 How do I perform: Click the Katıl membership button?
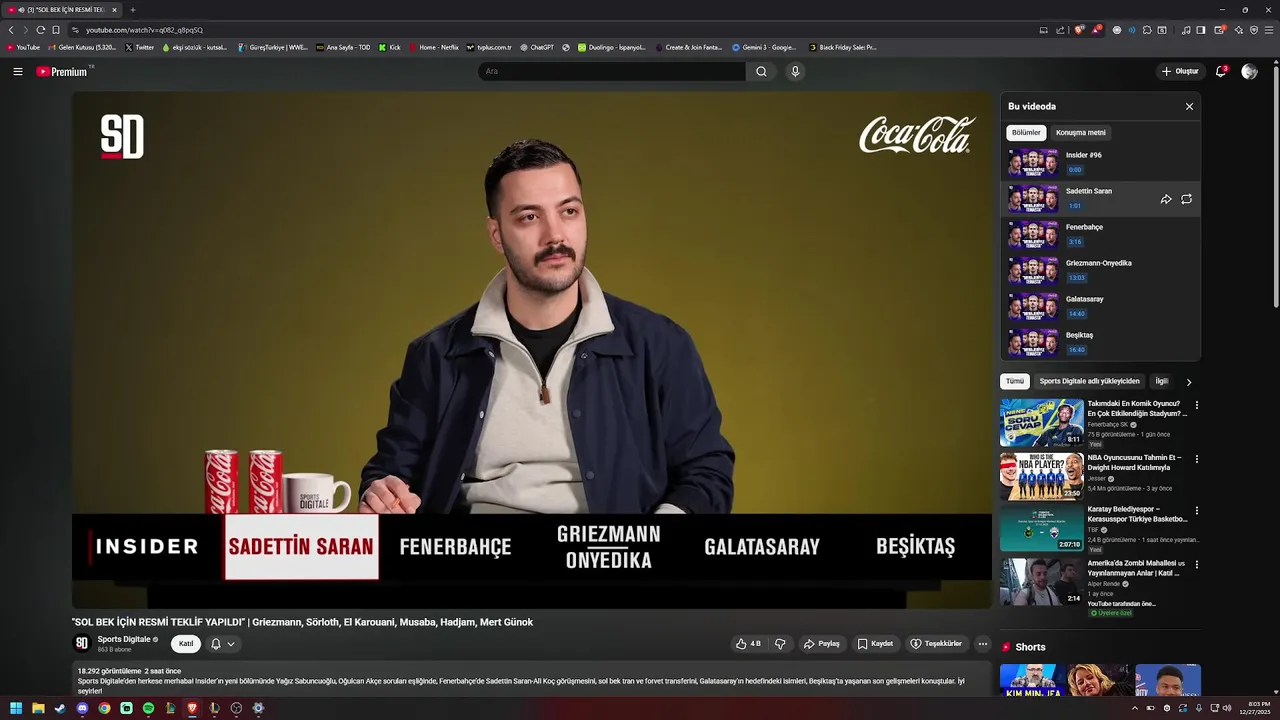(186, 644)
